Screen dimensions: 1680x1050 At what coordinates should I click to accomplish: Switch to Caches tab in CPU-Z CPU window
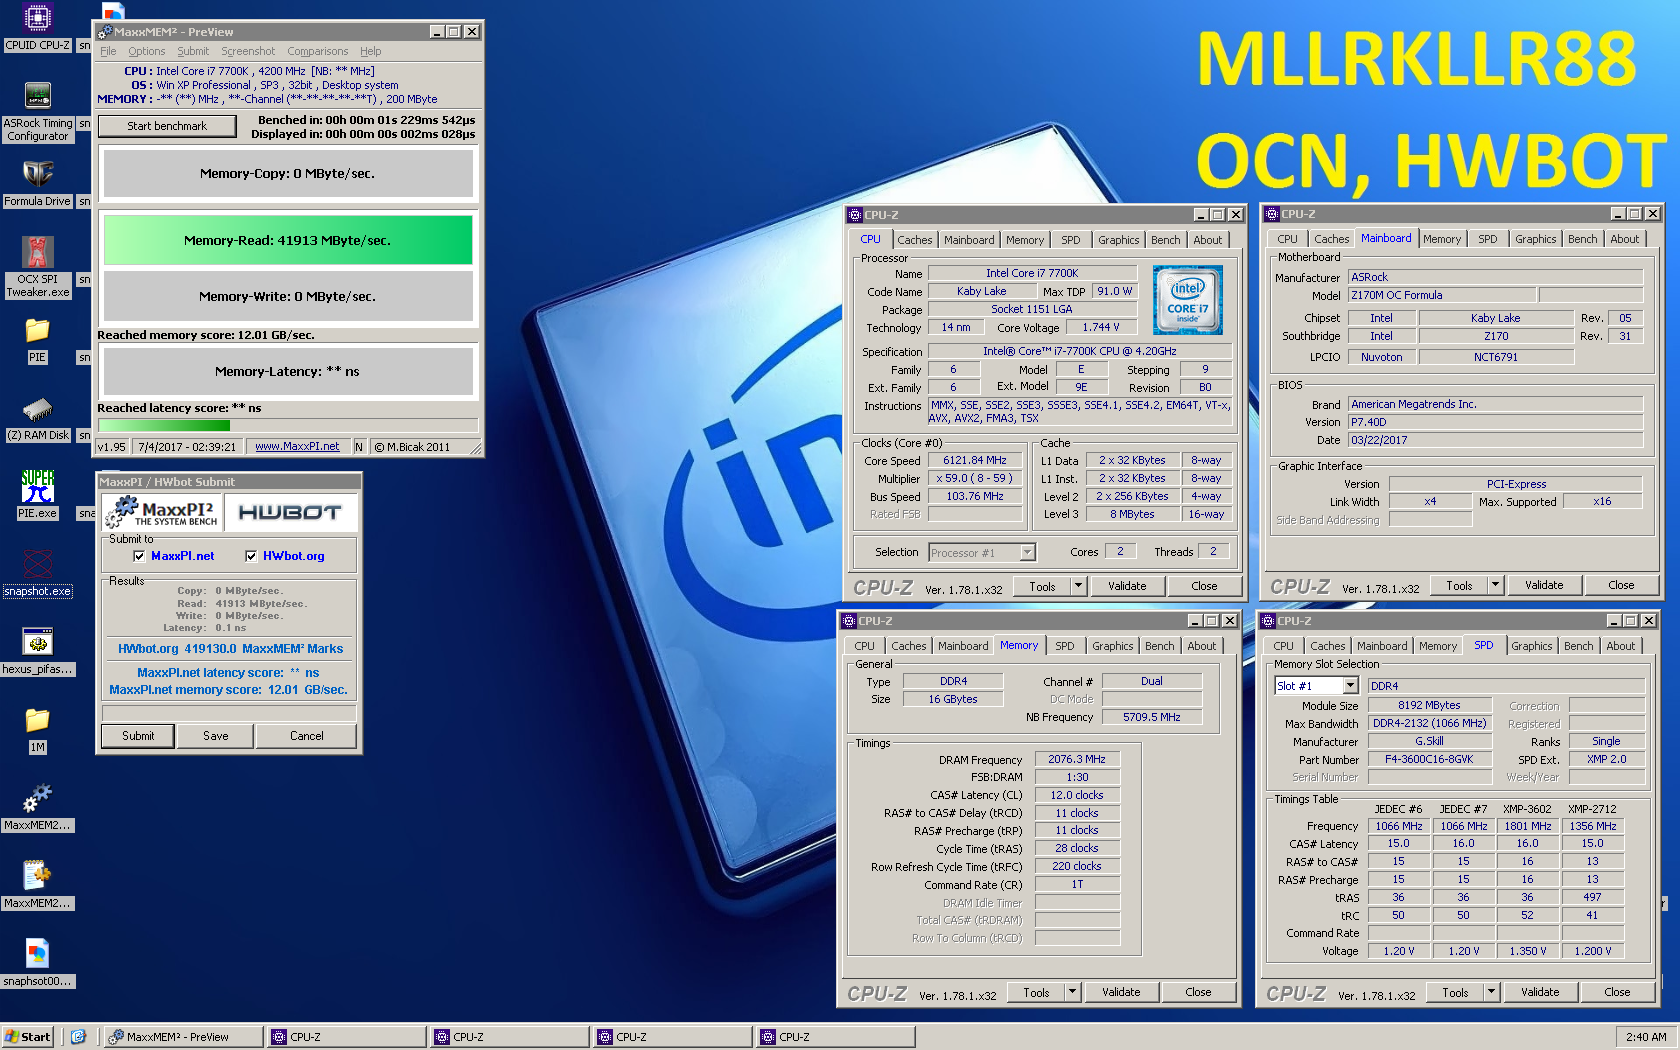click(914, 240)
